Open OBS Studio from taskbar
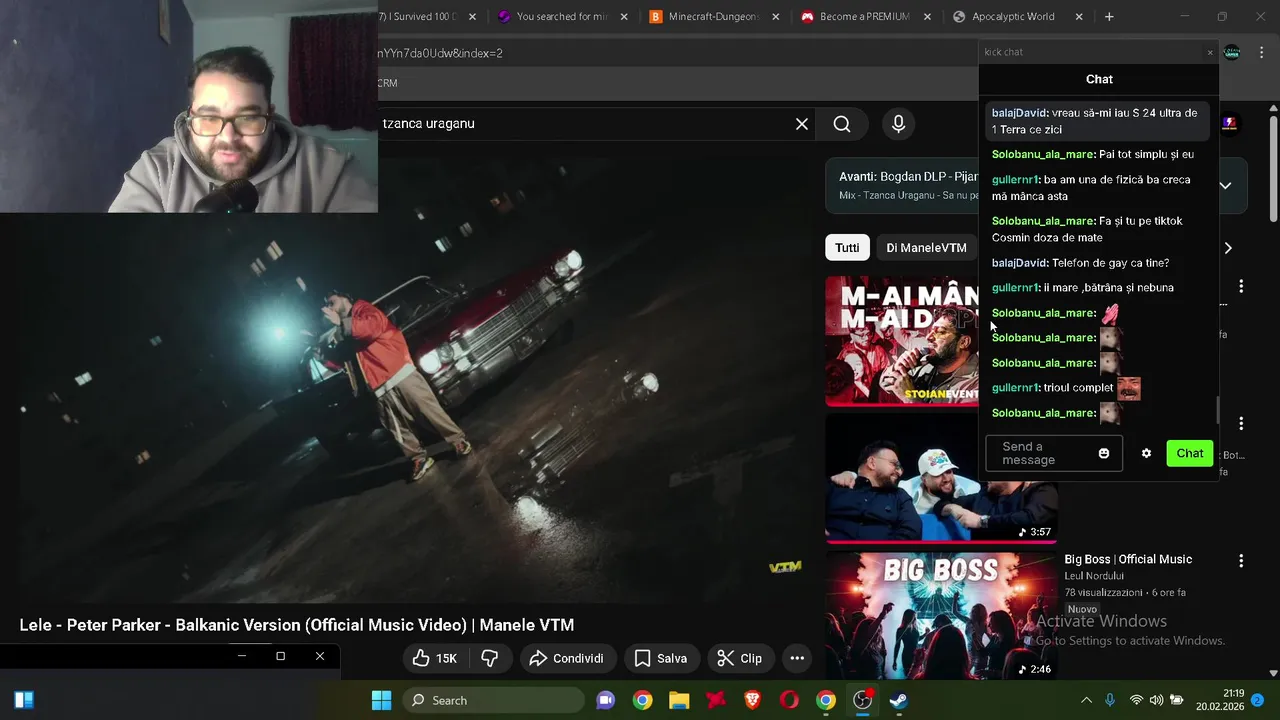 click(862, 700)
